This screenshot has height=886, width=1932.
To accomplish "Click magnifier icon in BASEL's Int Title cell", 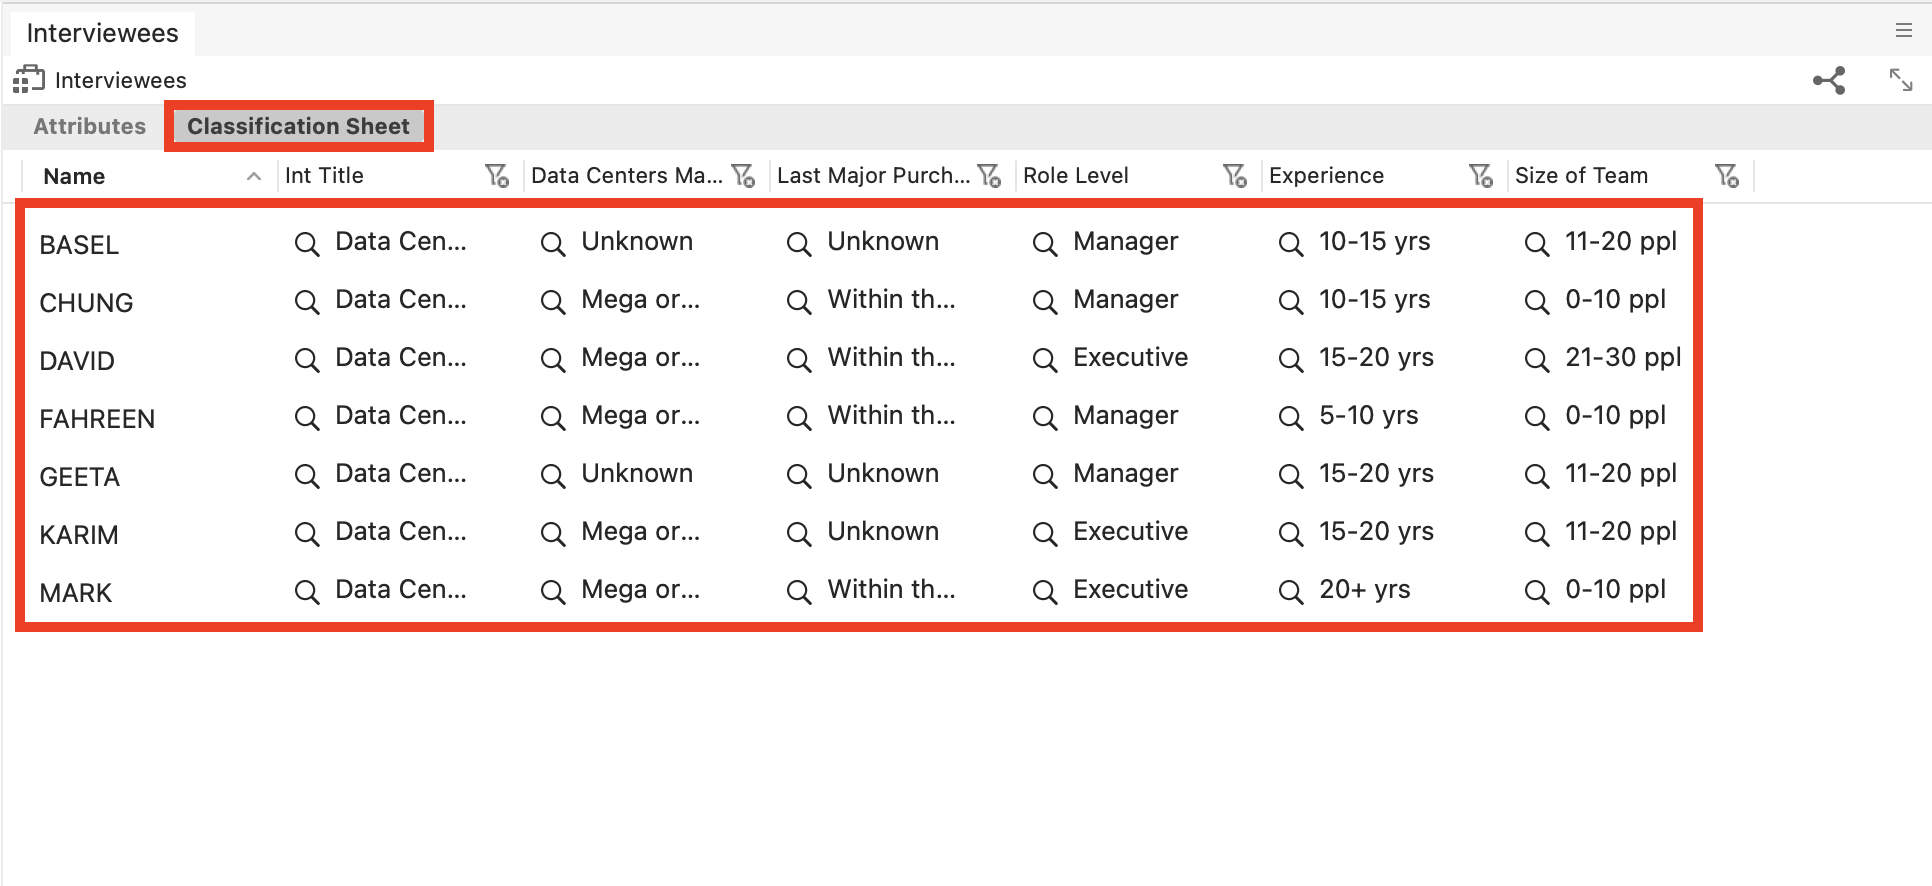I will pyautogui.click(x=307, y=244).
